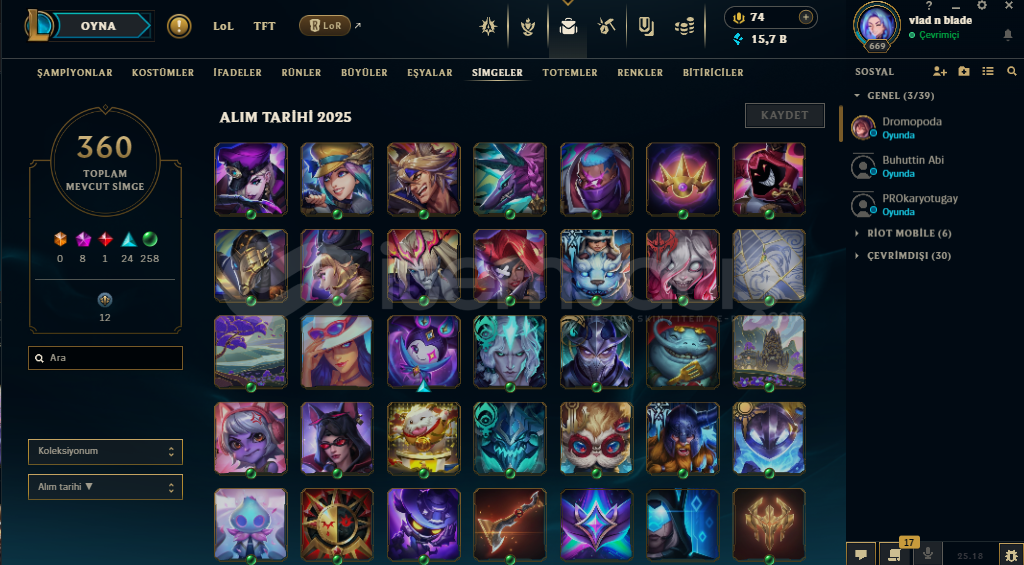
Task: Click the plus icon beside 74 RP
Action: 806,17
